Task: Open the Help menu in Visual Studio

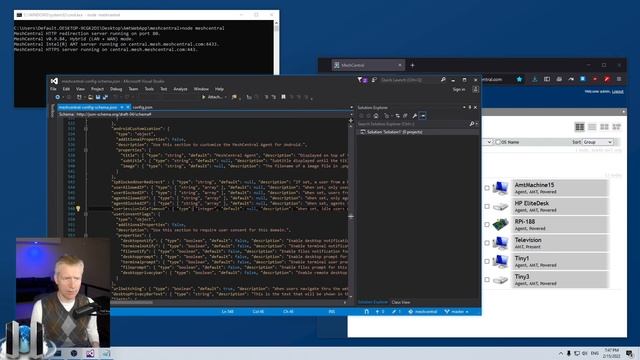Action: point(219,89)
